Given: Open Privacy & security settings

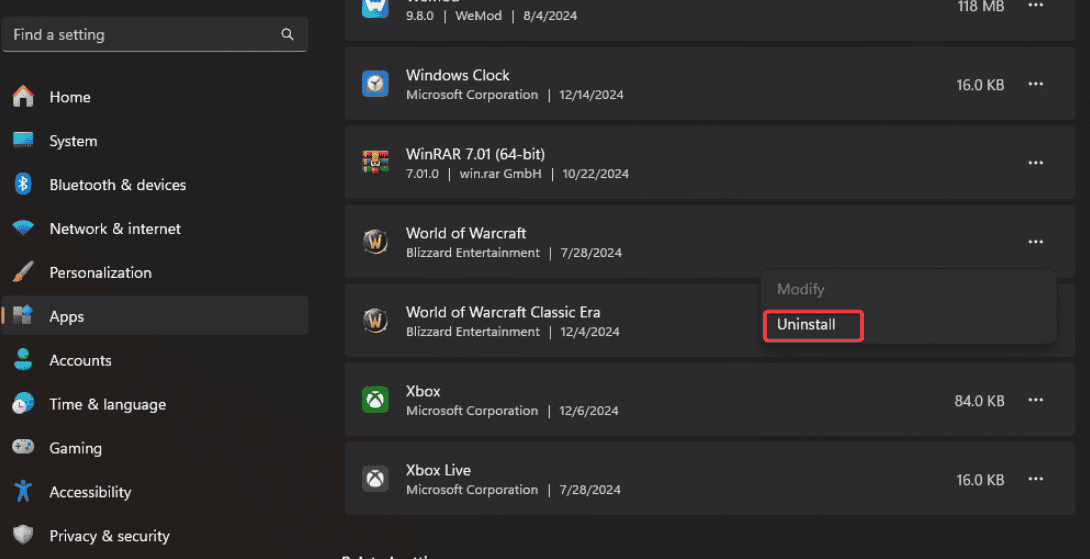Looking at the screenshot, I should pyautogui.click(x=109, y=536).
